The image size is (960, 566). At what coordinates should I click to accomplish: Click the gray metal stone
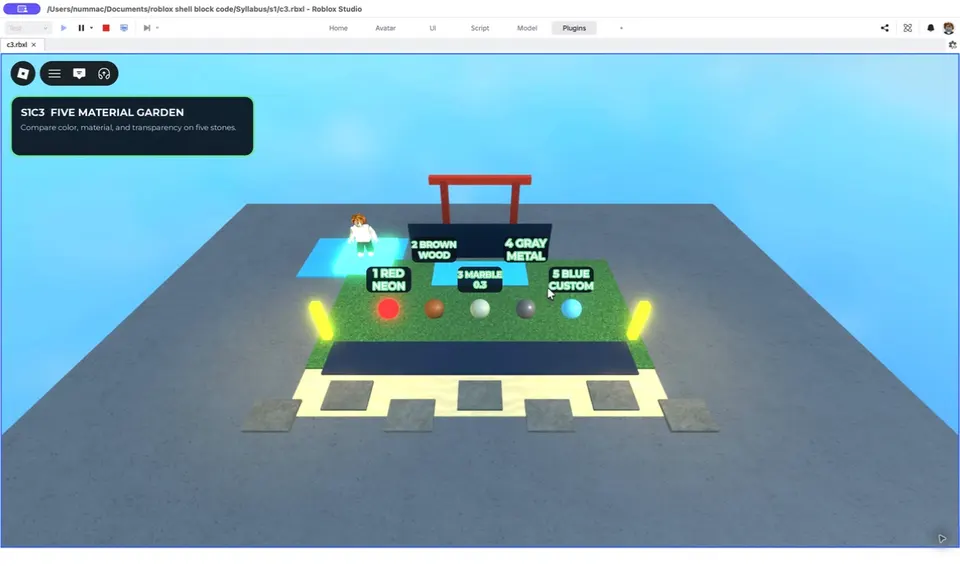coord(525,308)
